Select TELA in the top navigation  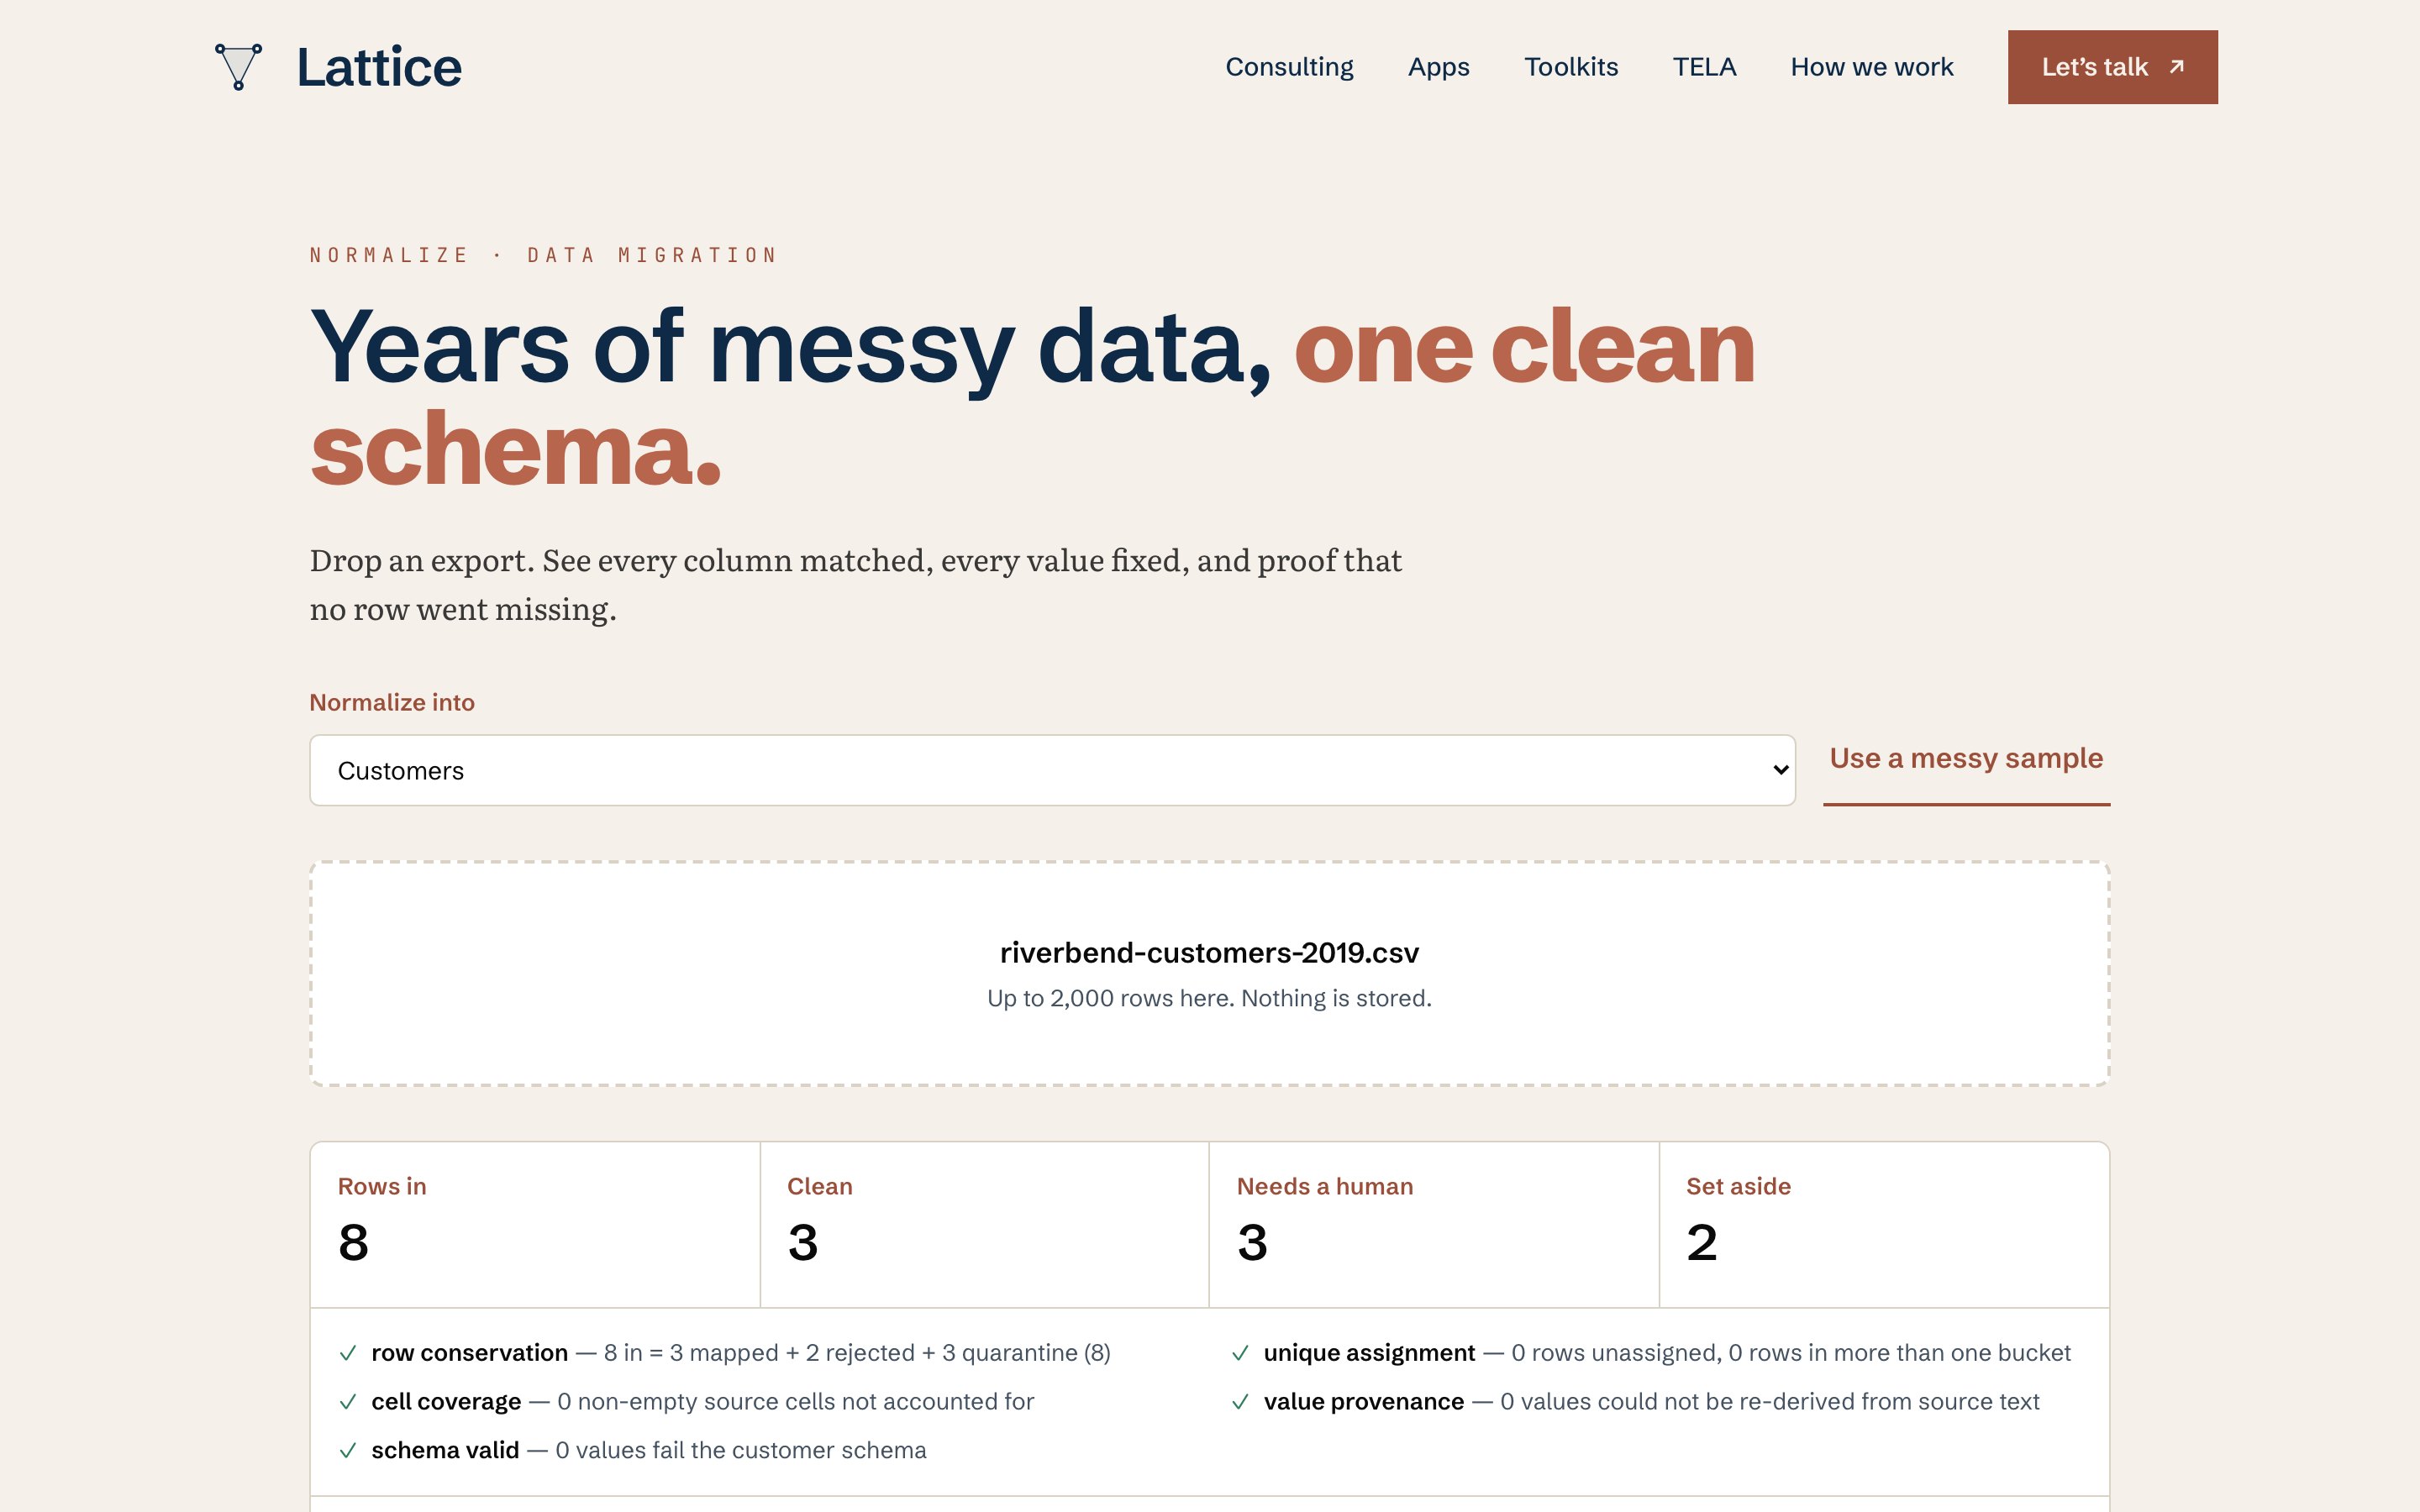tap(1704, 67)
